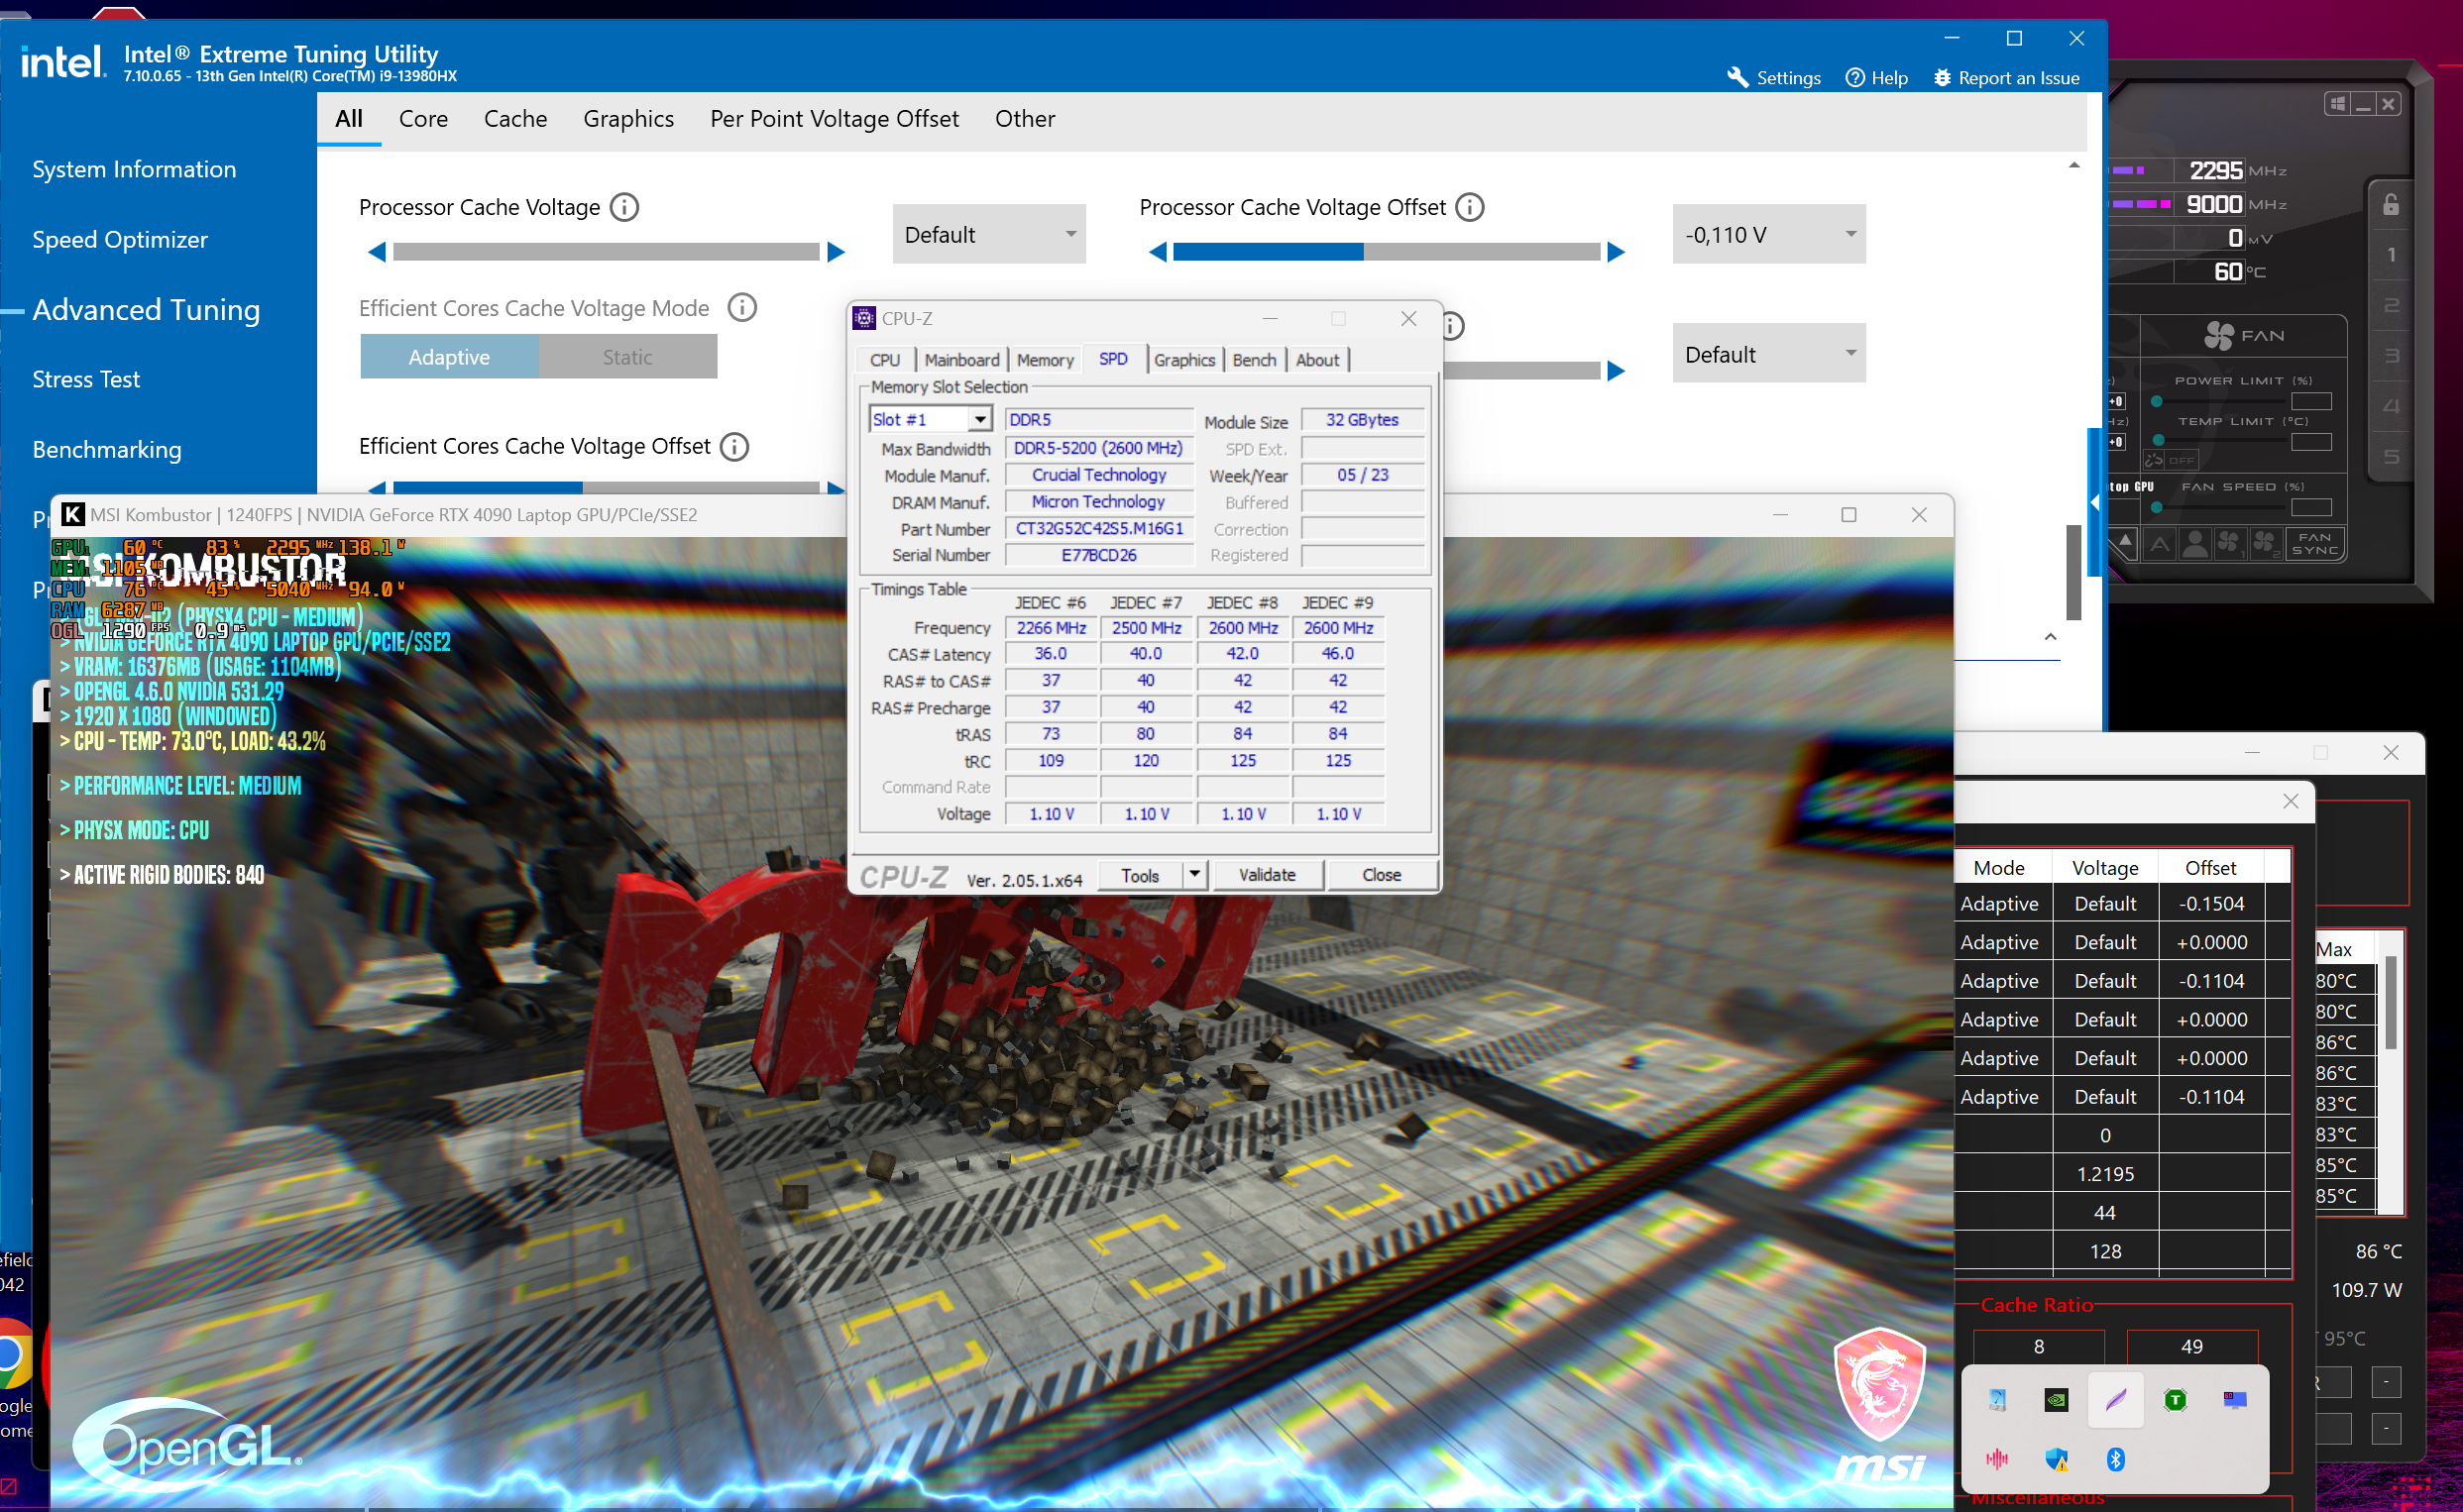Click the CPU tab in CPU-Z

[883, 359]
